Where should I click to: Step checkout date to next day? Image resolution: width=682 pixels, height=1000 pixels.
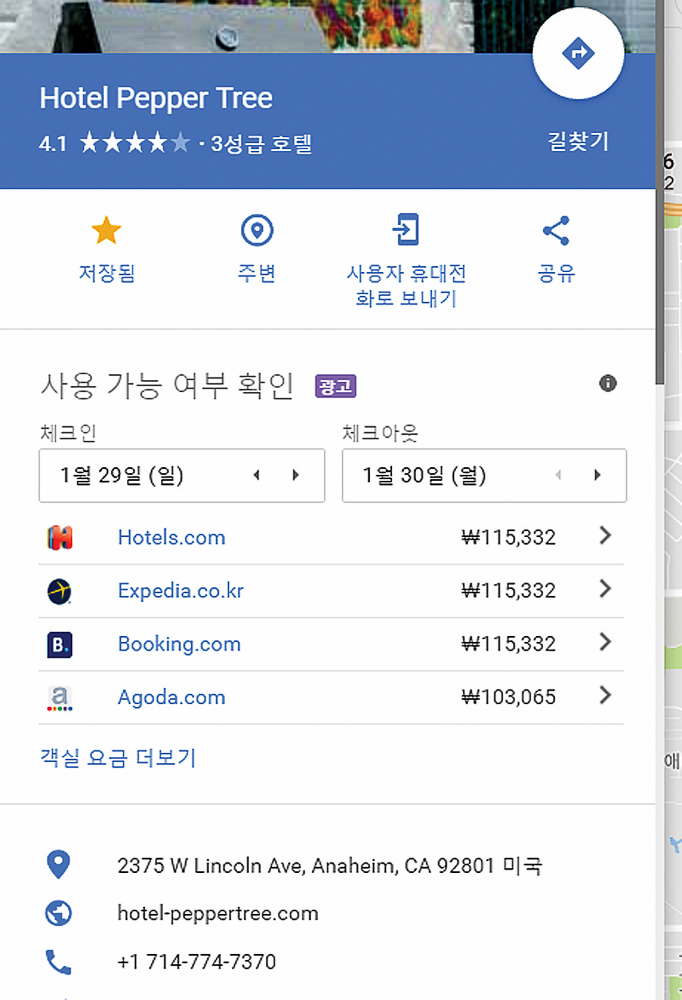point(597,475)
